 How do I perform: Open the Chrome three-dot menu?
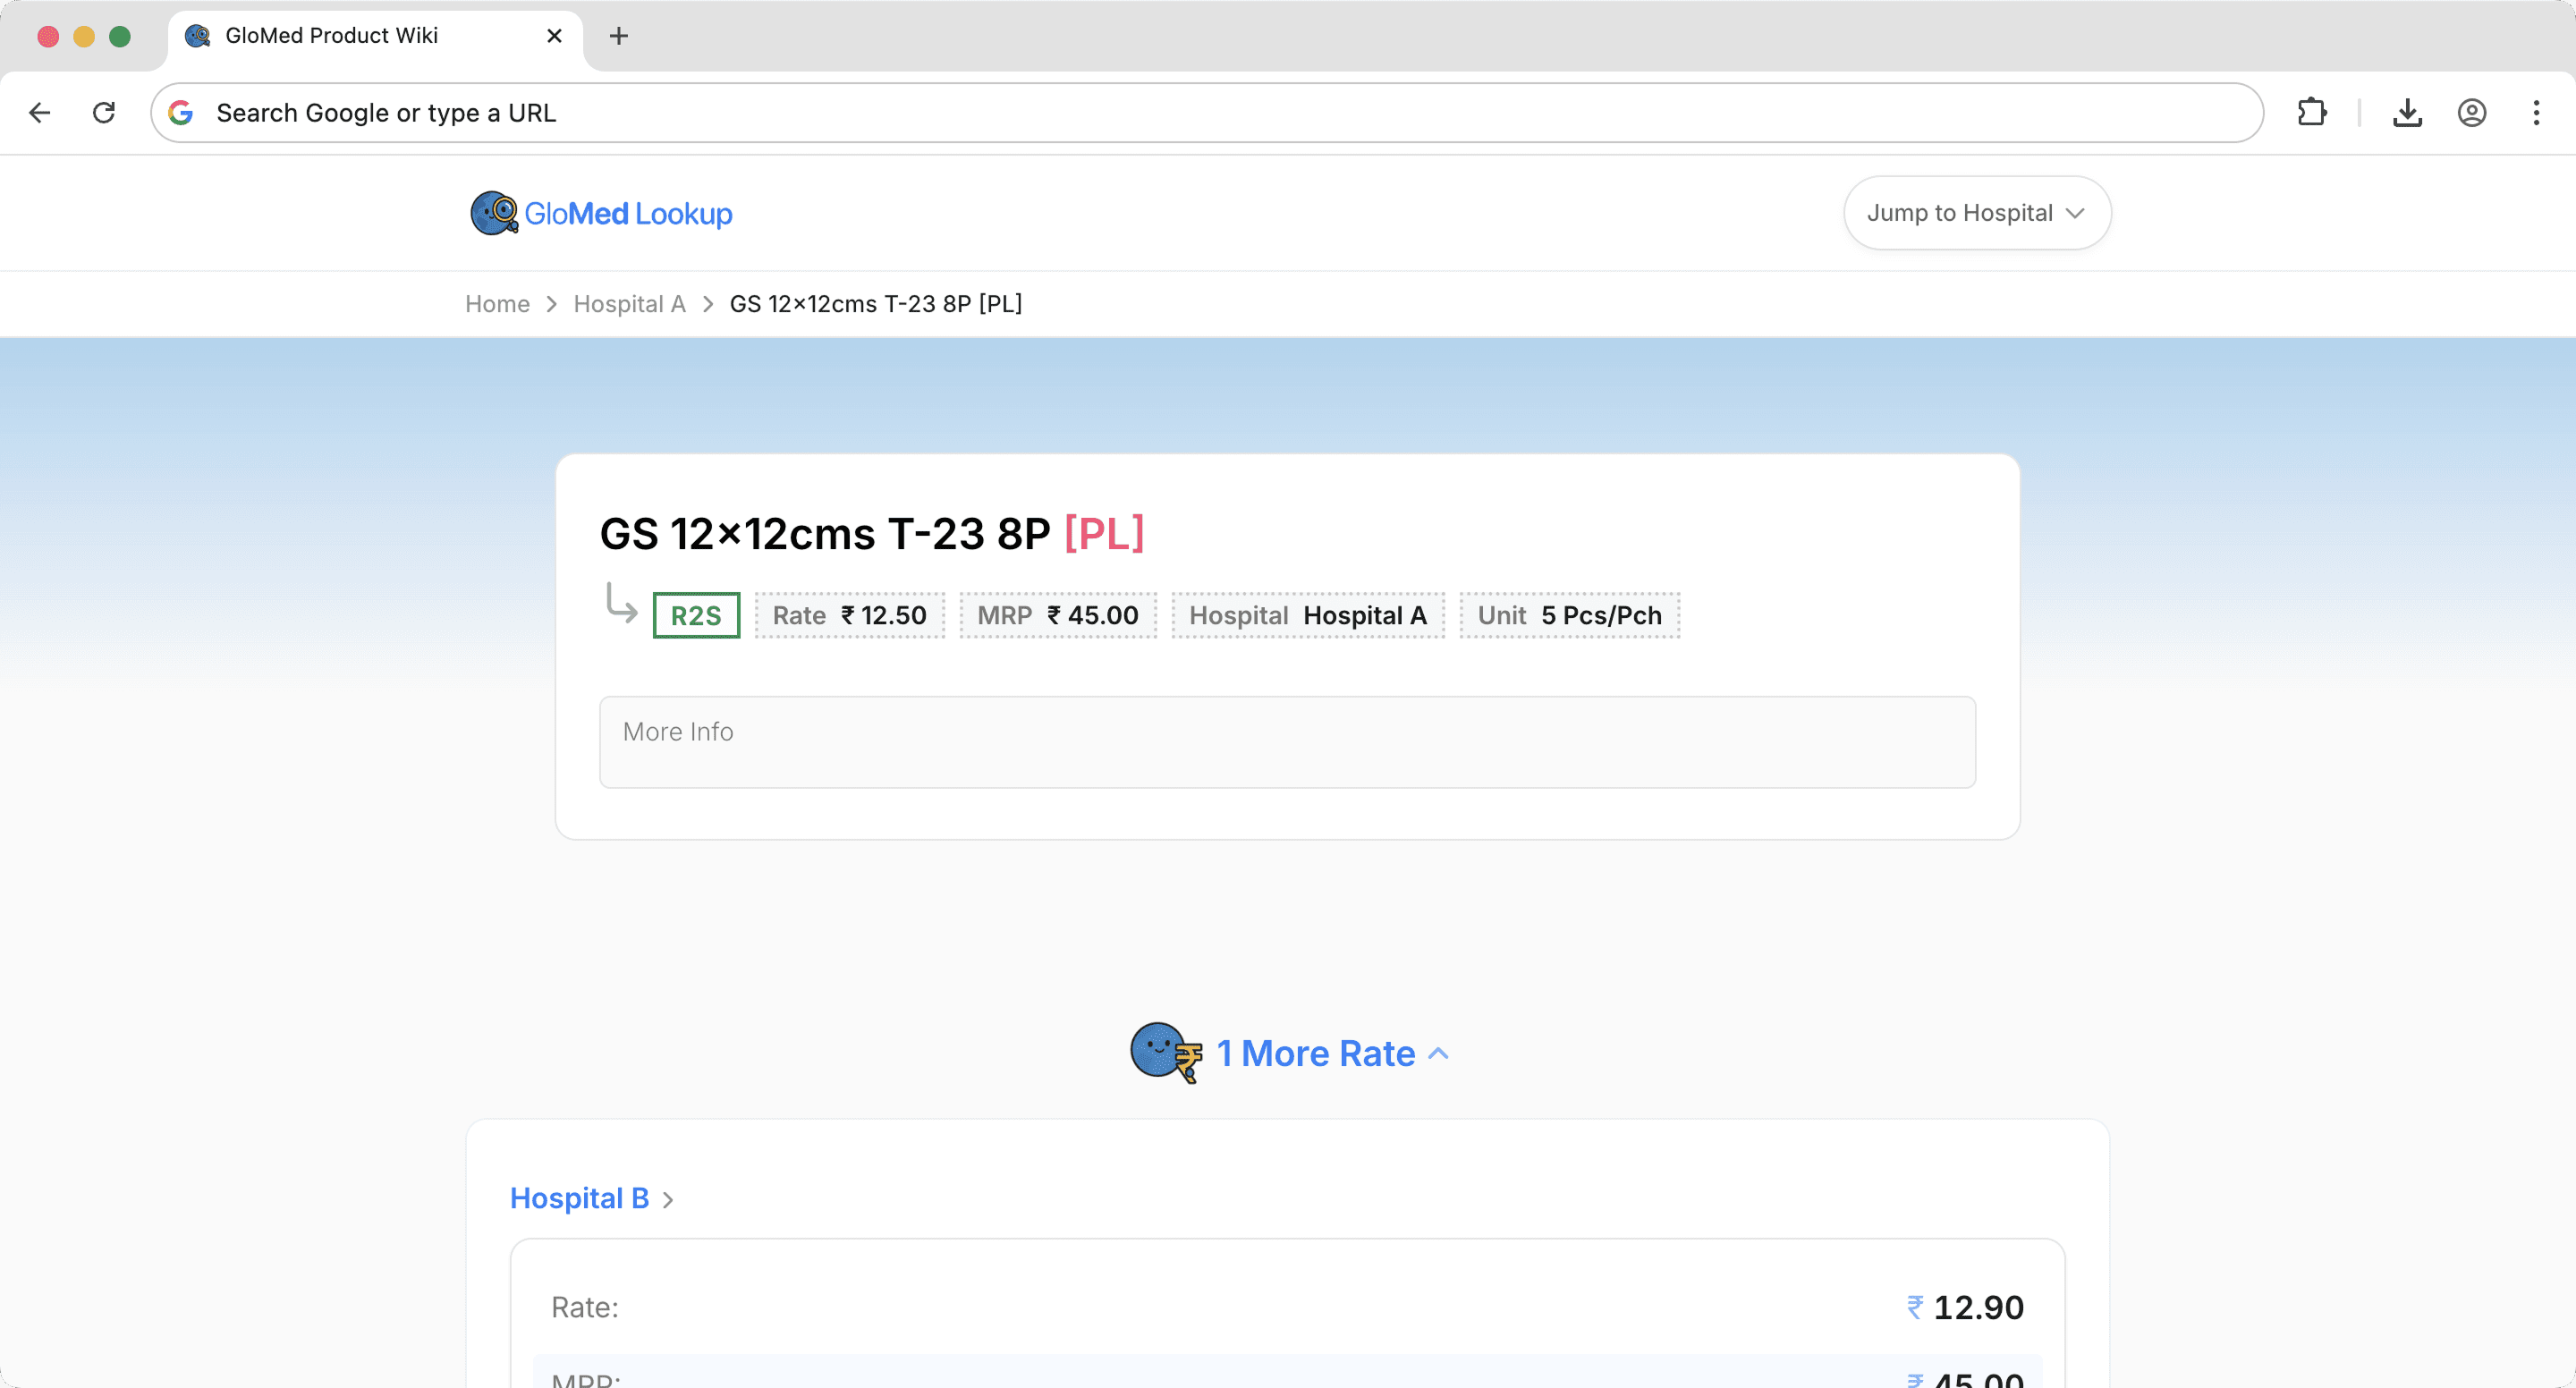click(x=2537, y=112)
